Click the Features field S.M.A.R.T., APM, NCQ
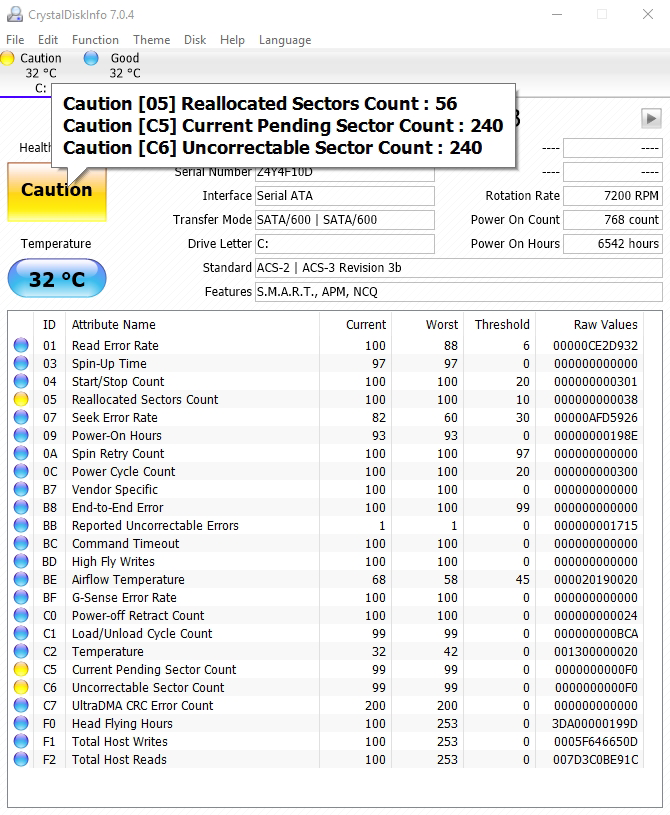The image size is (670, 815). coord(458,292)
